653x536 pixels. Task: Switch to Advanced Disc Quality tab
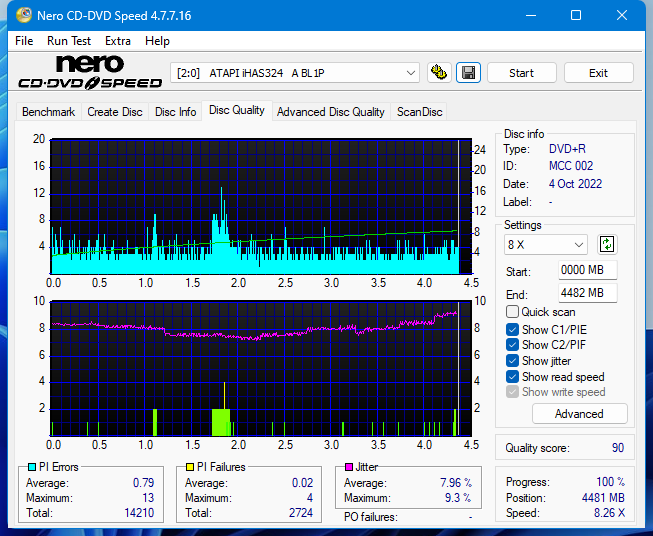[331, 112]
